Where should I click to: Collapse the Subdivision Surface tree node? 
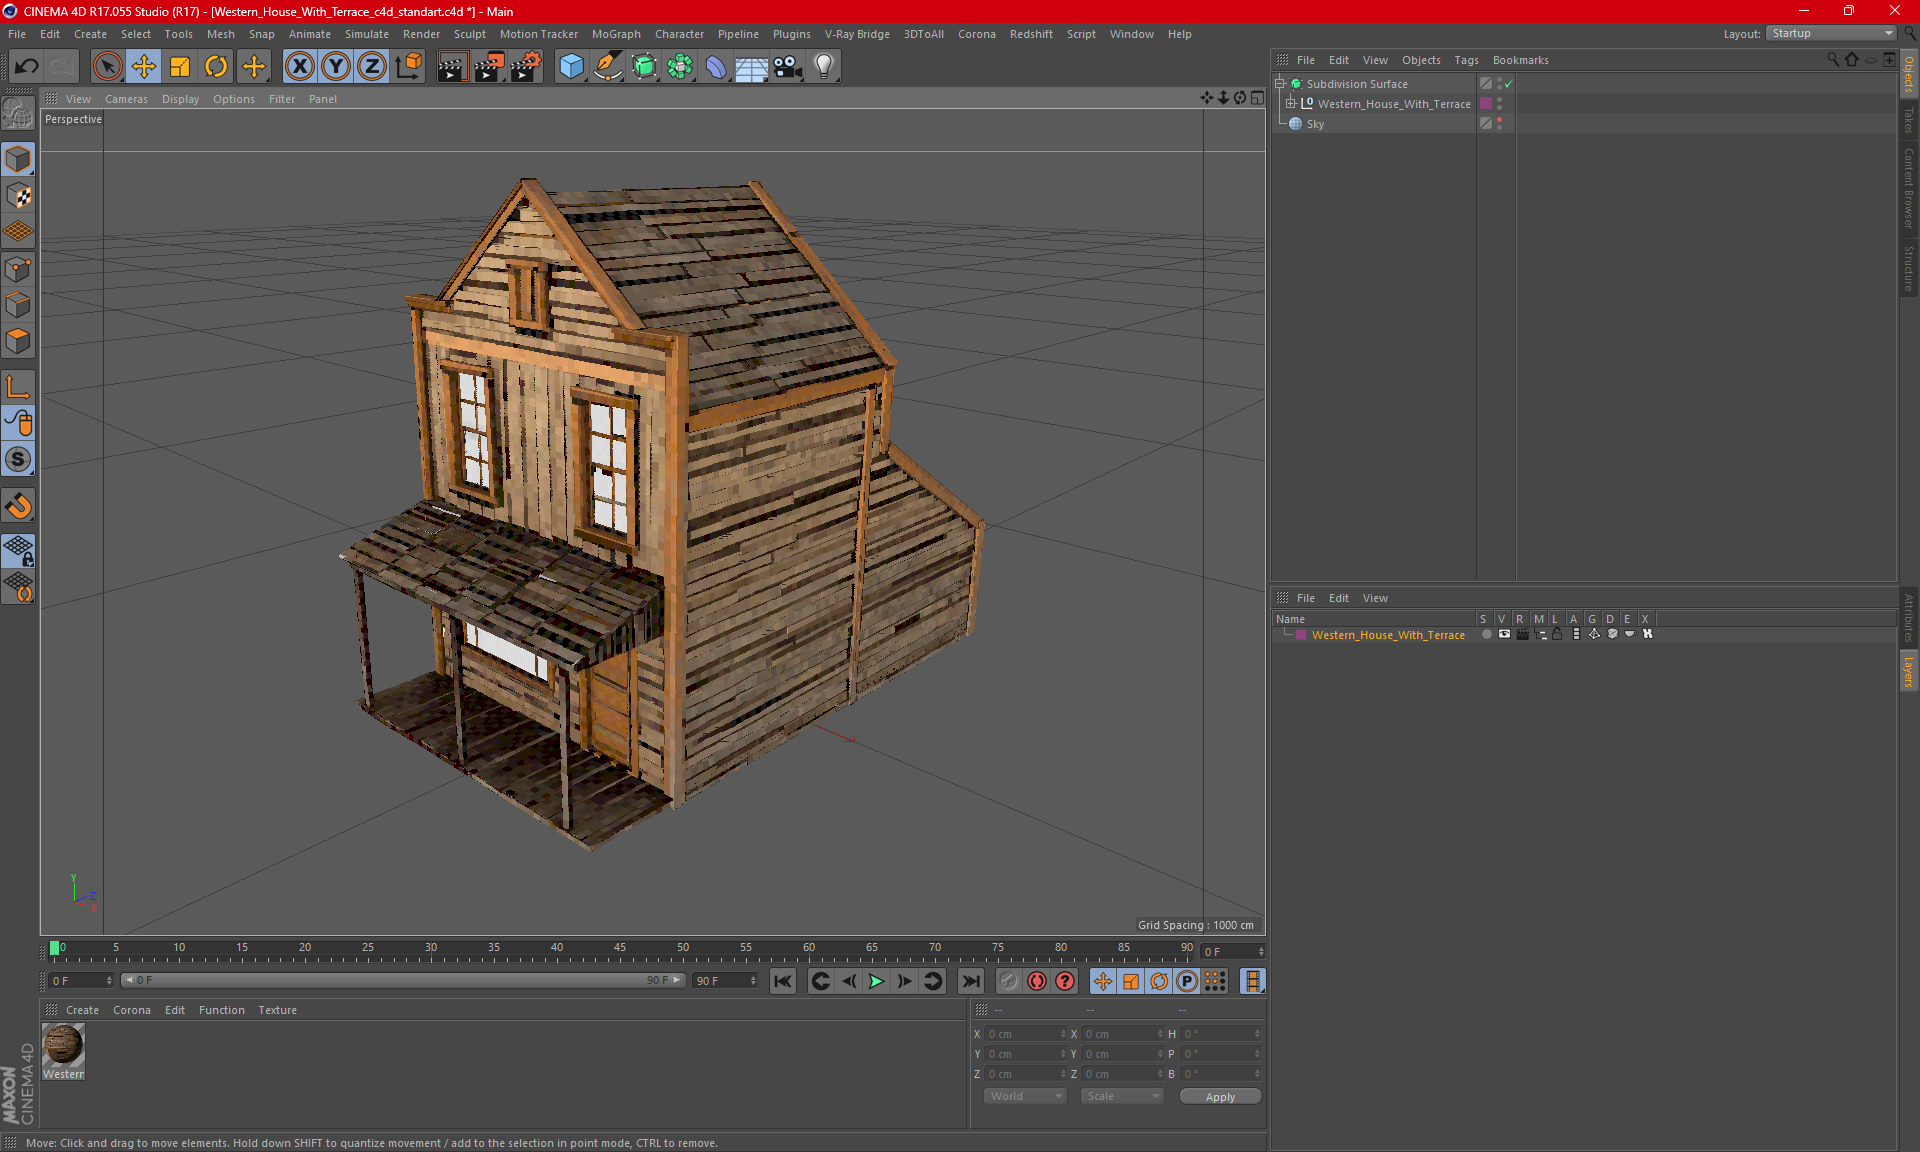pos(1279,84)
